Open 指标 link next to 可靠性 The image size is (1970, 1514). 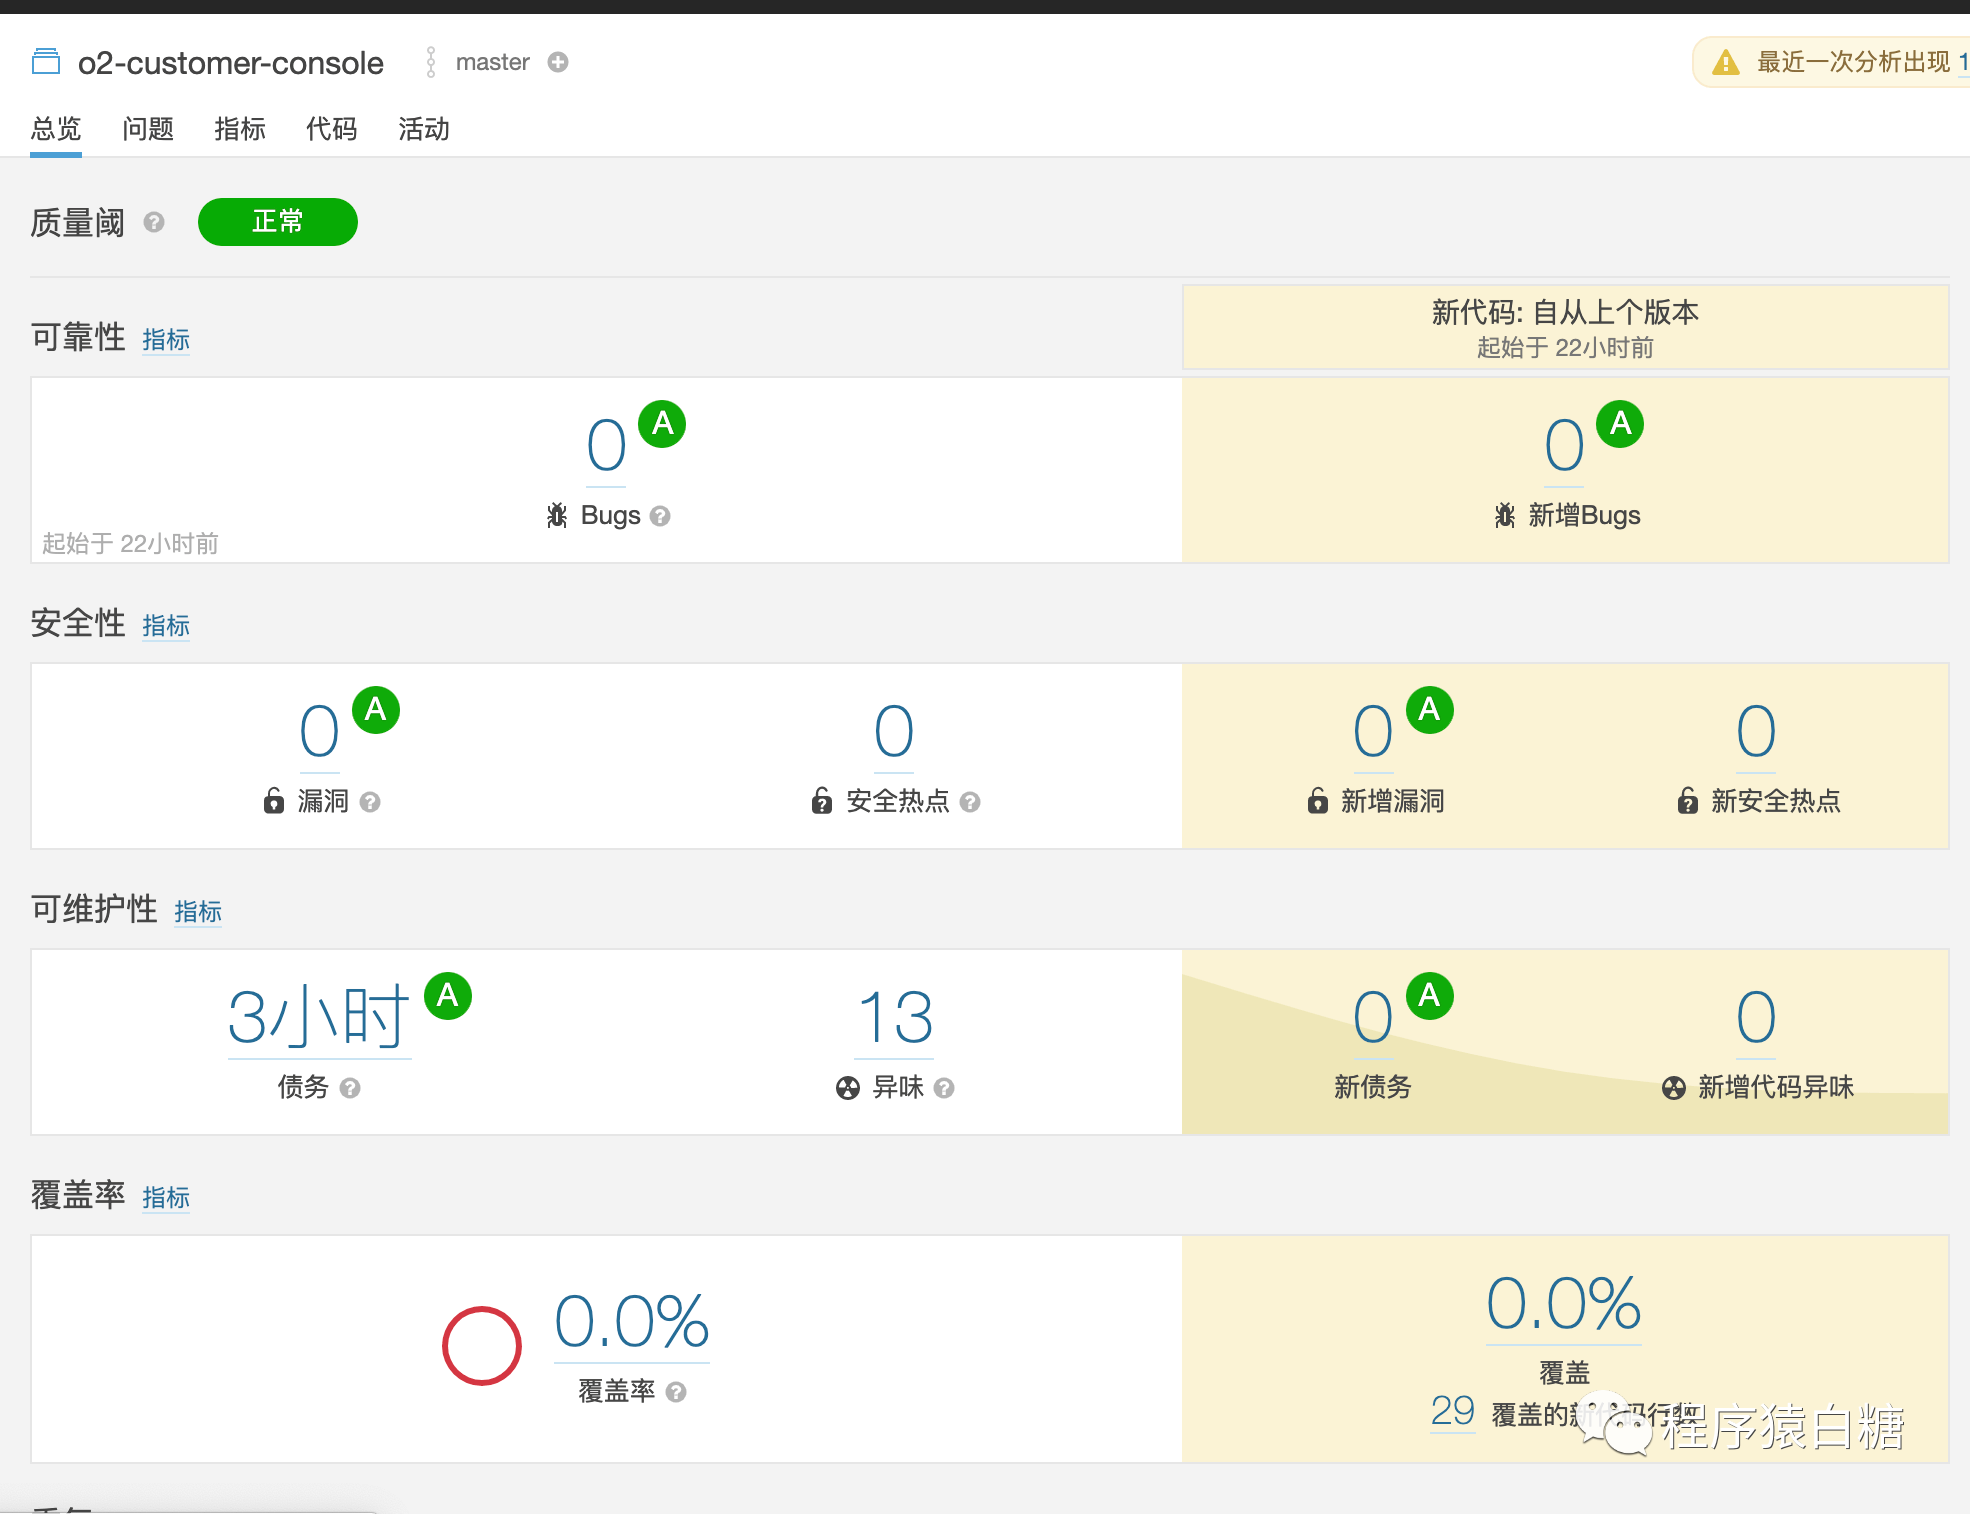[166, 340]
